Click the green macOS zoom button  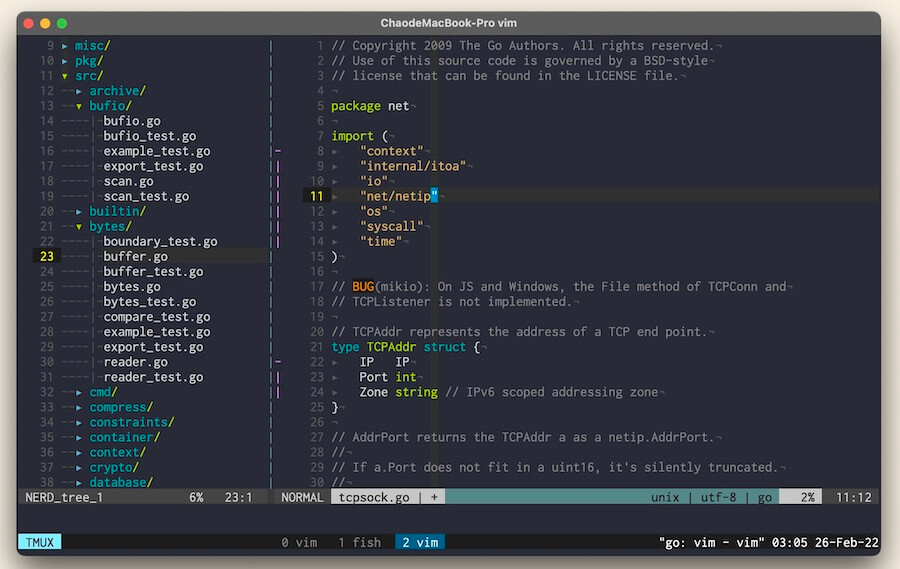61,22
